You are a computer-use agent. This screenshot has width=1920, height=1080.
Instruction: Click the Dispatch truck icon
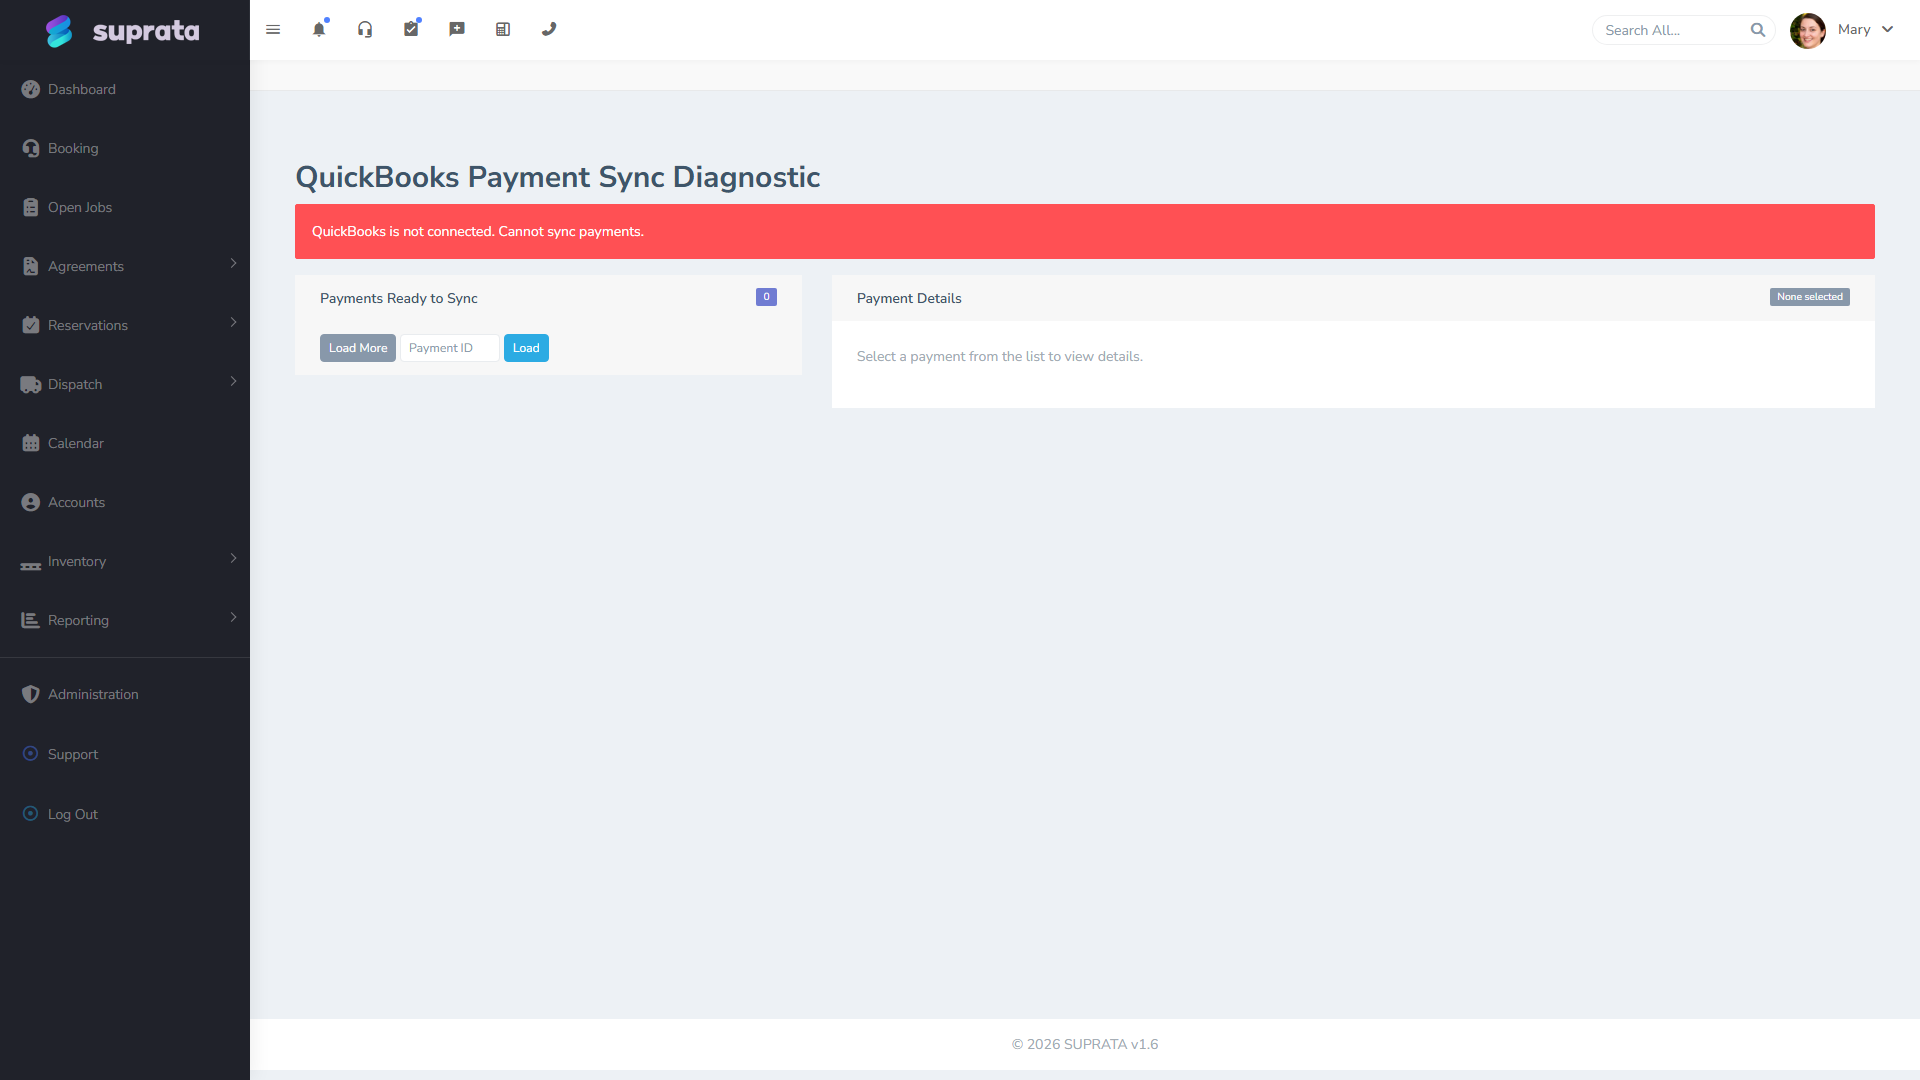tap(31, 384)
